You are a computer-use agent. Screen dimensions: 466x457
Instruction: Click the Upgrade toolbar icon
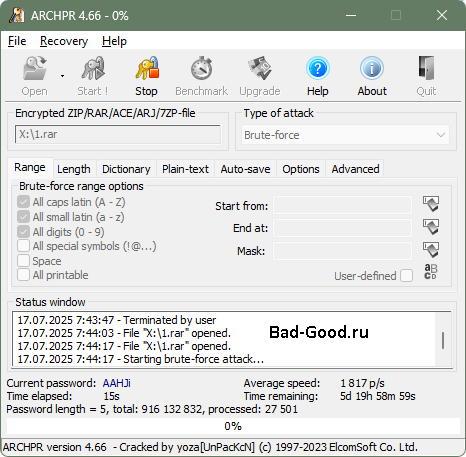[x=260, y=68]
